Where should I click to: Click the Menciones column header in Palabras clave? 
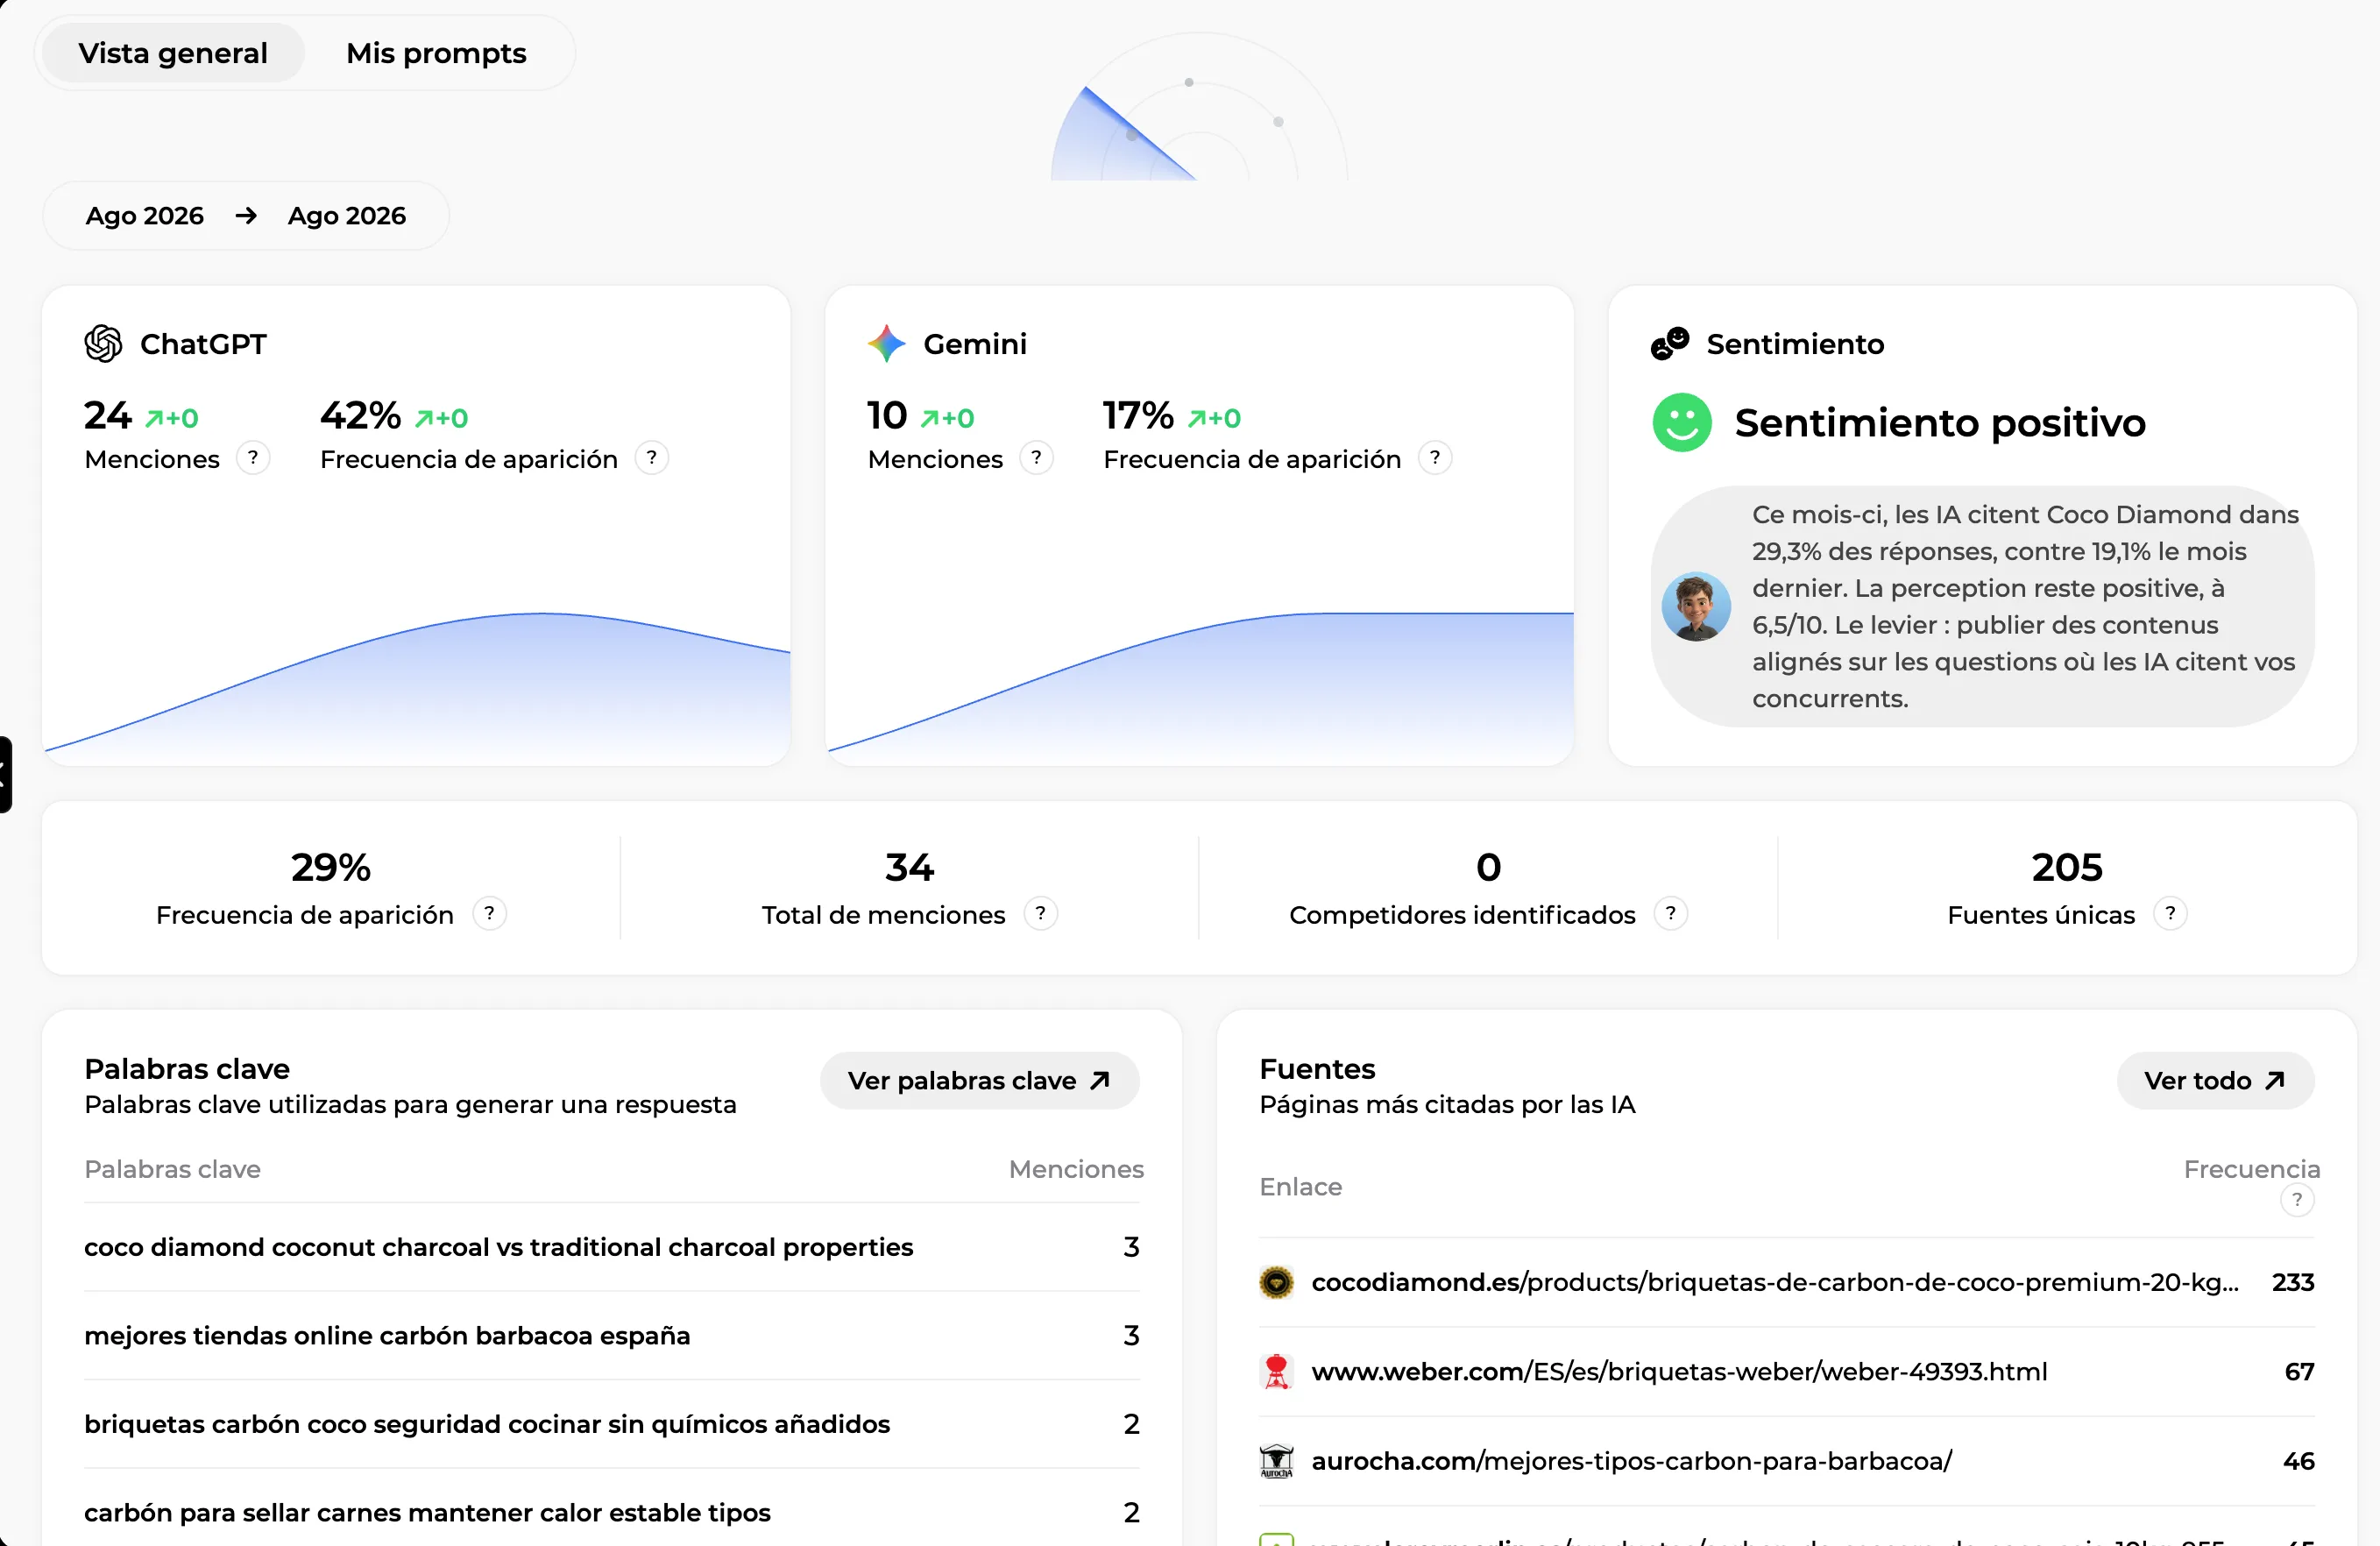(1076, 1169)
